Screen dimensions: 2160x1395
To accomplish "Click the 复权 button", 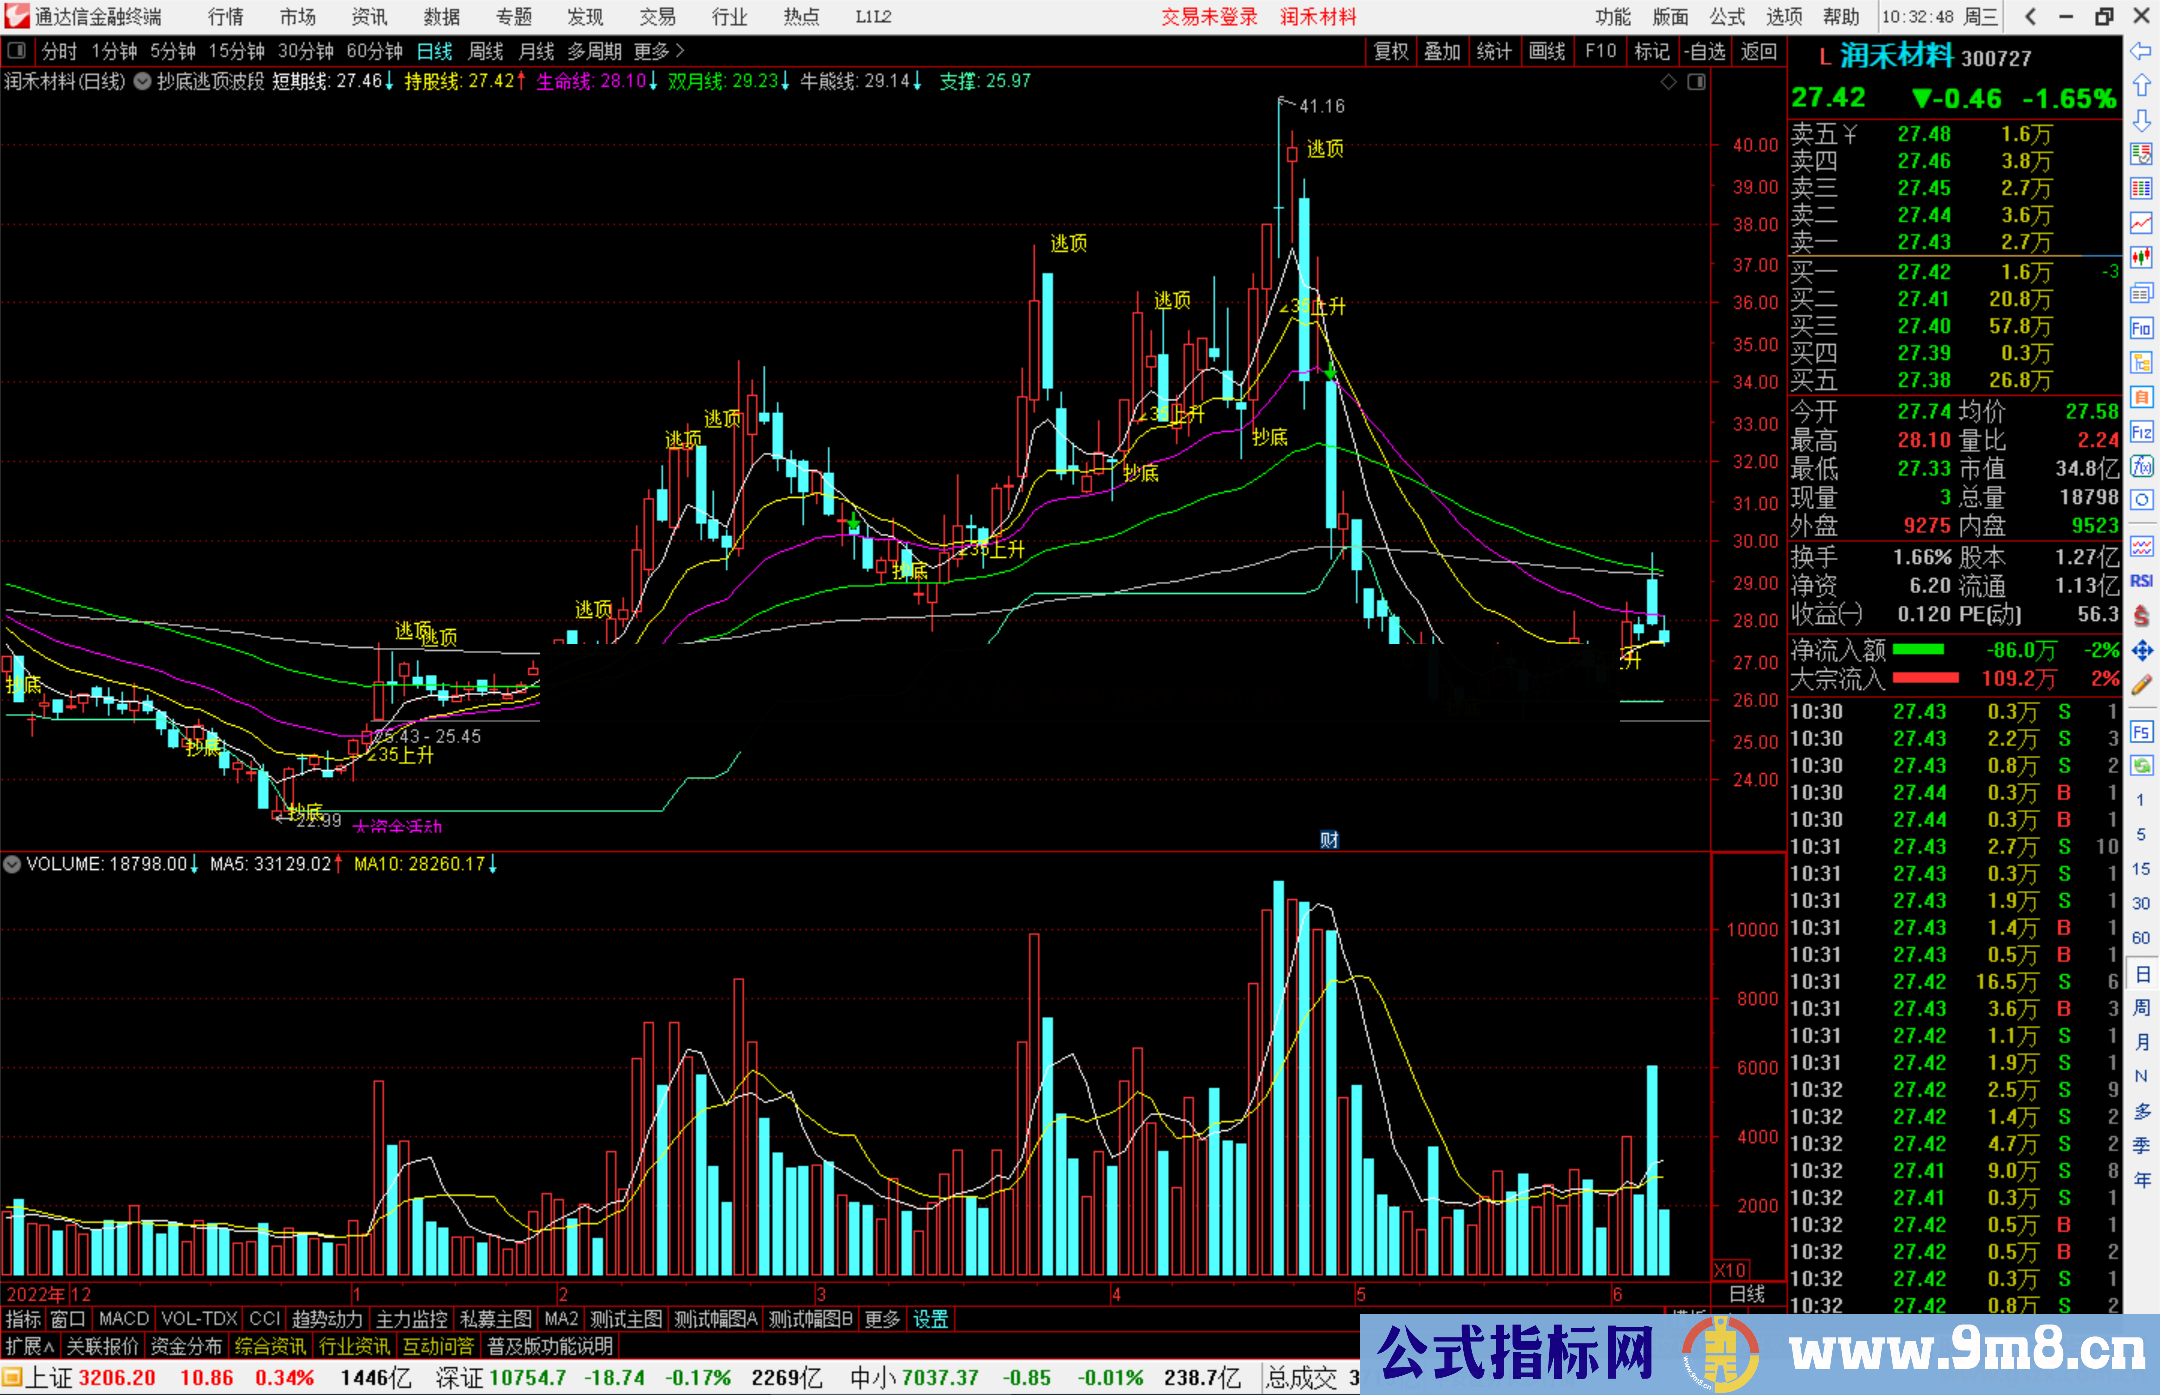I will click(1390, 51).
